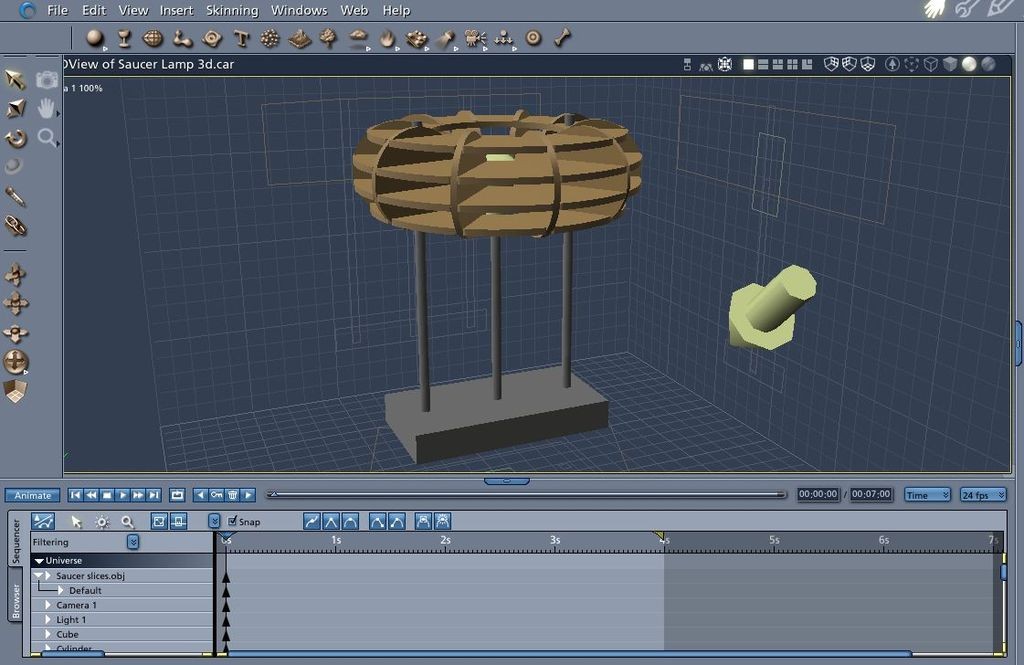Open the Filtering dropdown
Image resolution: width=1024 pixels, height=665 pixels.
pyautogui.click(x=133, y=542)
